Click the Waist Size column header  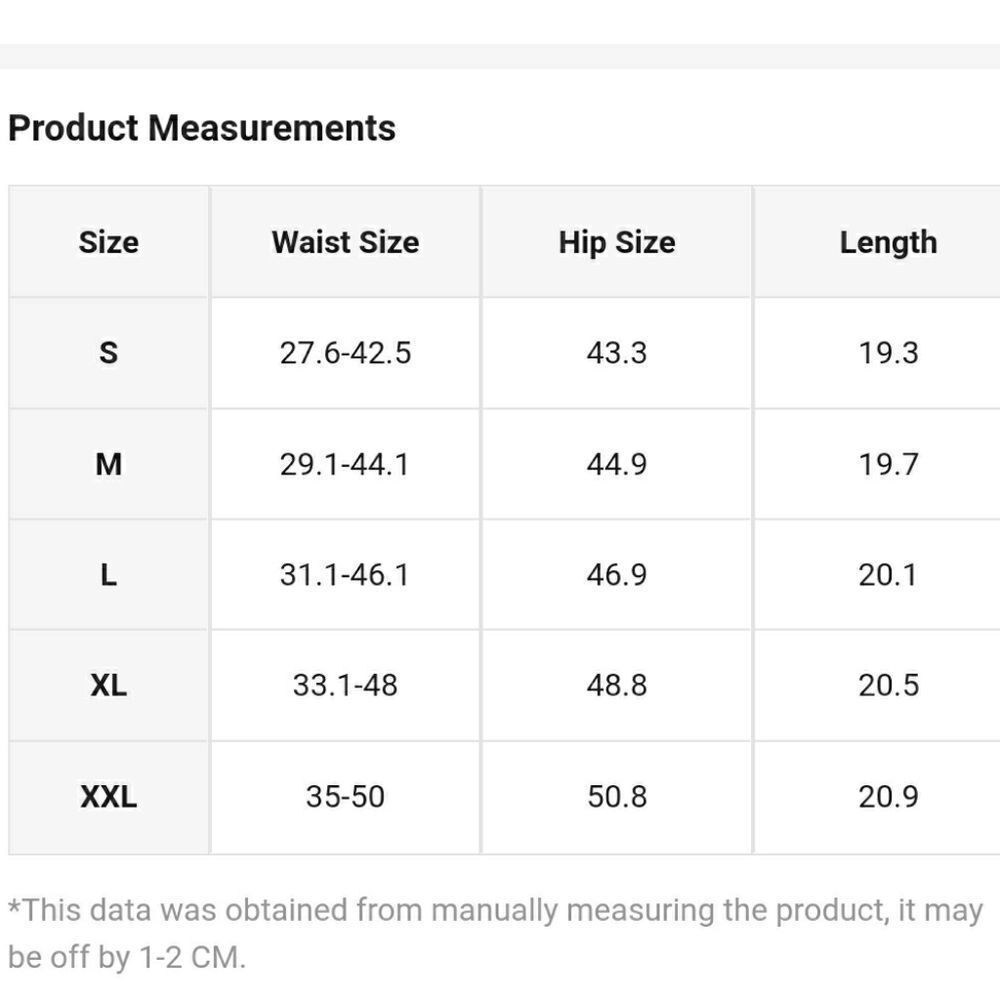coord(346,242)
